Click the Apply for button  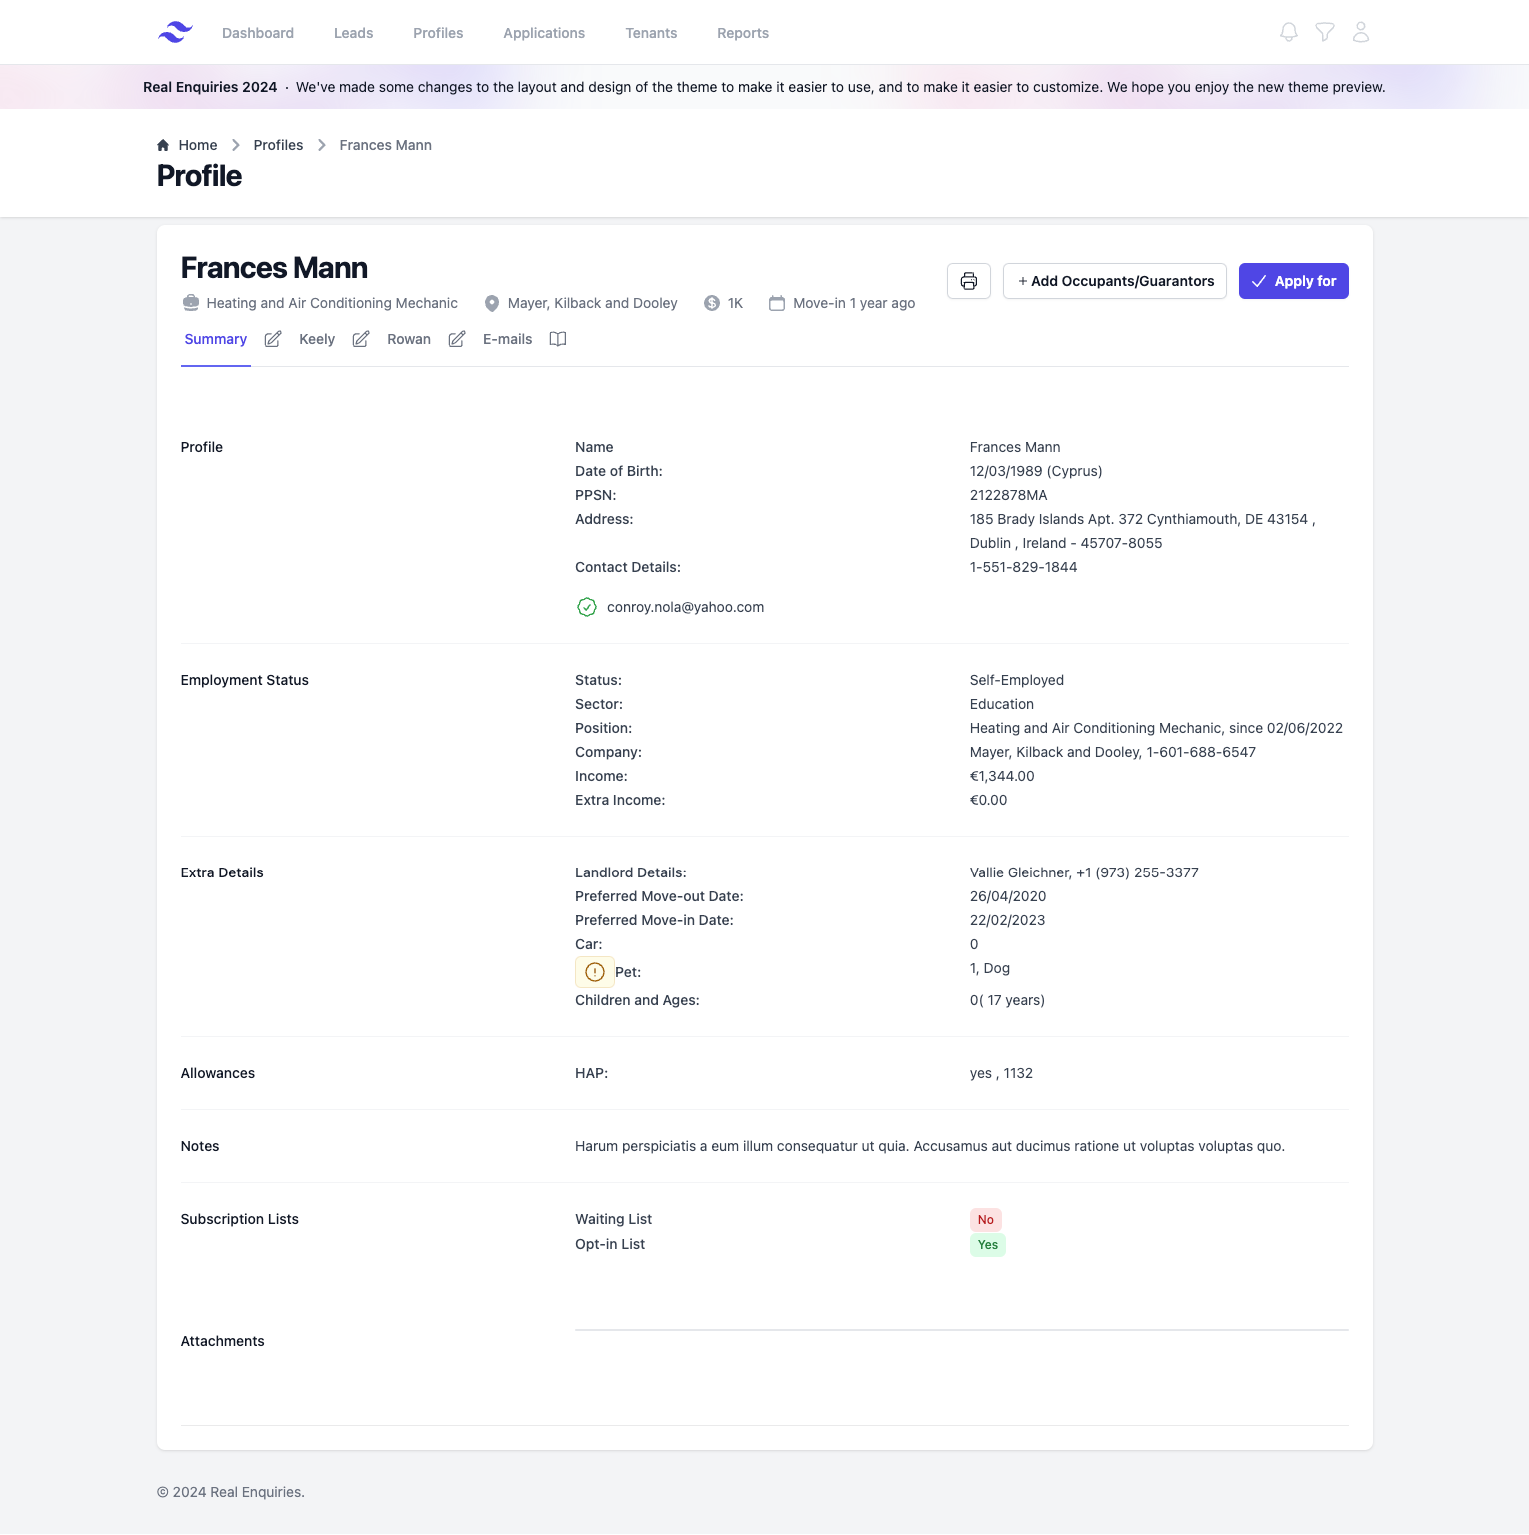[x=1293, y=281]
